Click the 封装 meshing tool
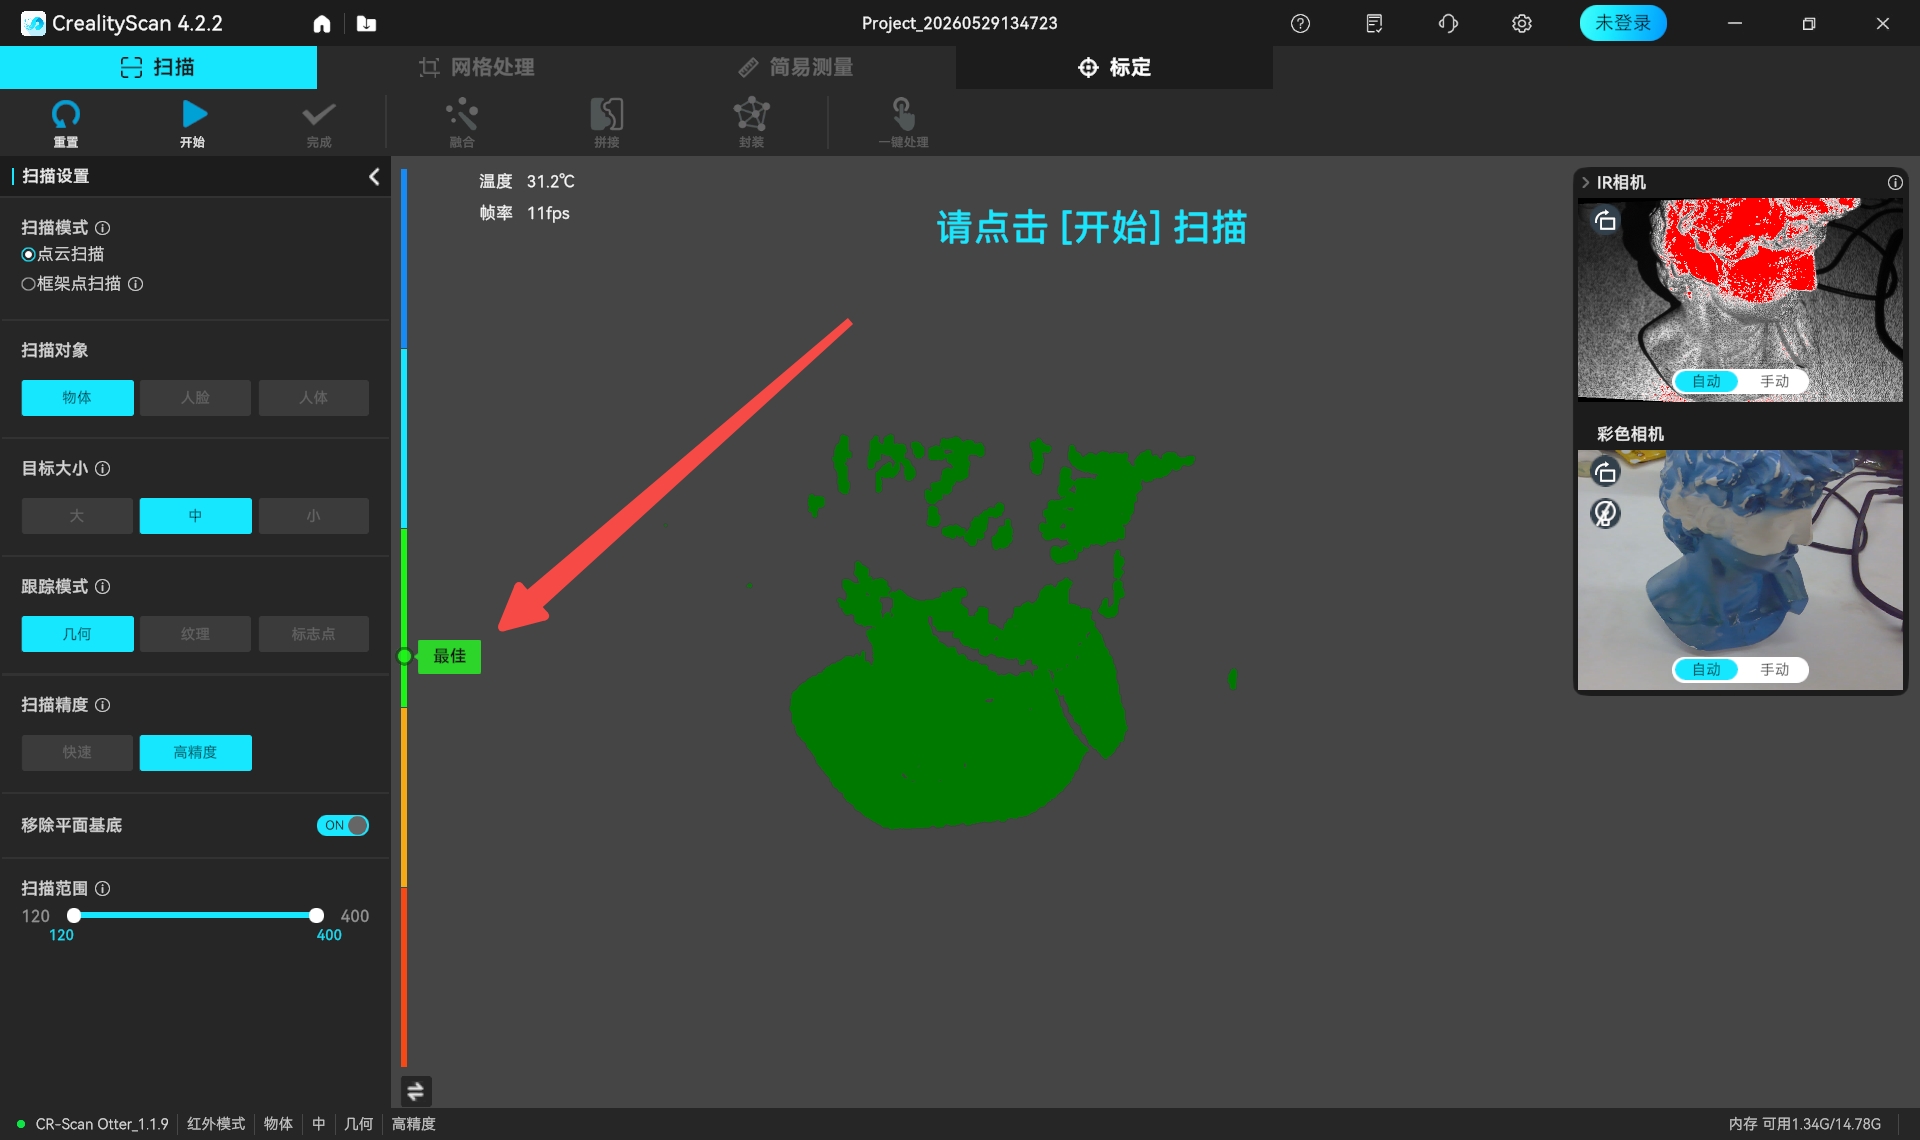Screen dimensions: 1920x1140 [x=751, y=123]
